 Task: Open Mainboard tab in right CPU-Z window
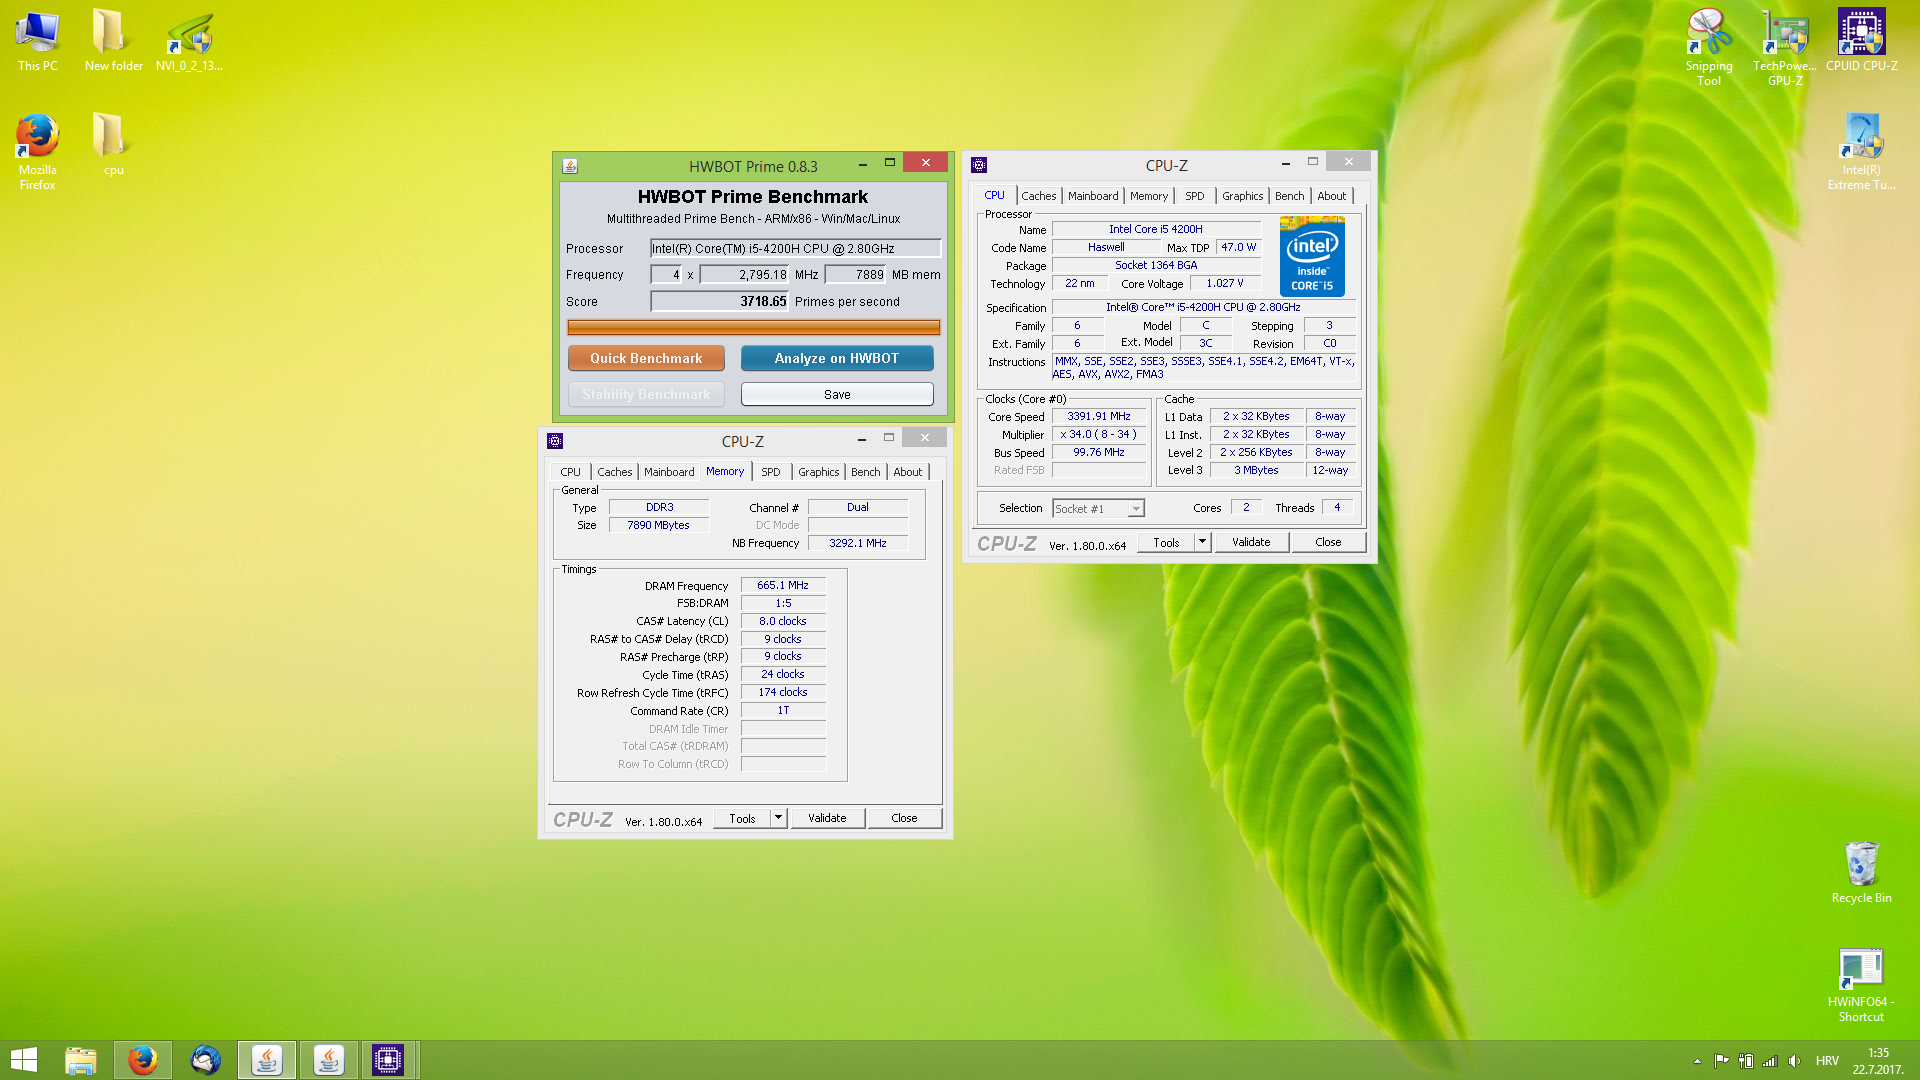pyautogui.click(x=1093, y=196)
